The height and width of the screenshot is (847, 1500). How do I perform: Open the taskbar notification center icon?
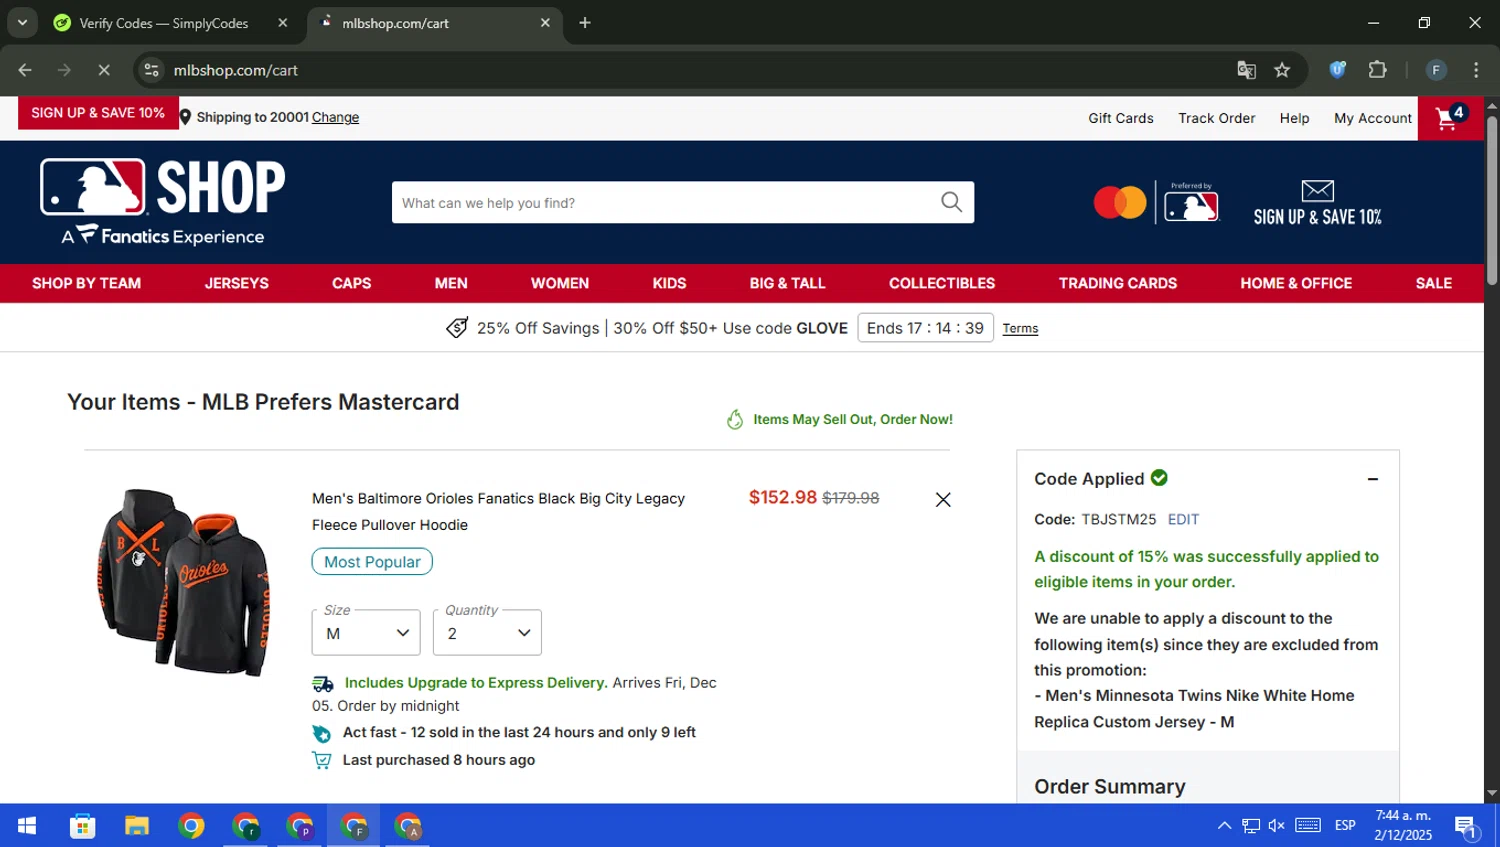1466,826
